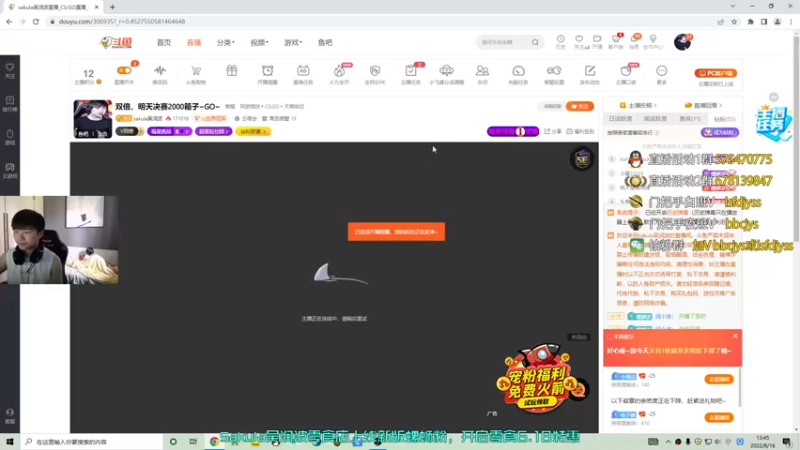The height and width of the screenshot is (450, 800).
Task: Switch to the 周活跃度 tab
Action: point(655,118)
